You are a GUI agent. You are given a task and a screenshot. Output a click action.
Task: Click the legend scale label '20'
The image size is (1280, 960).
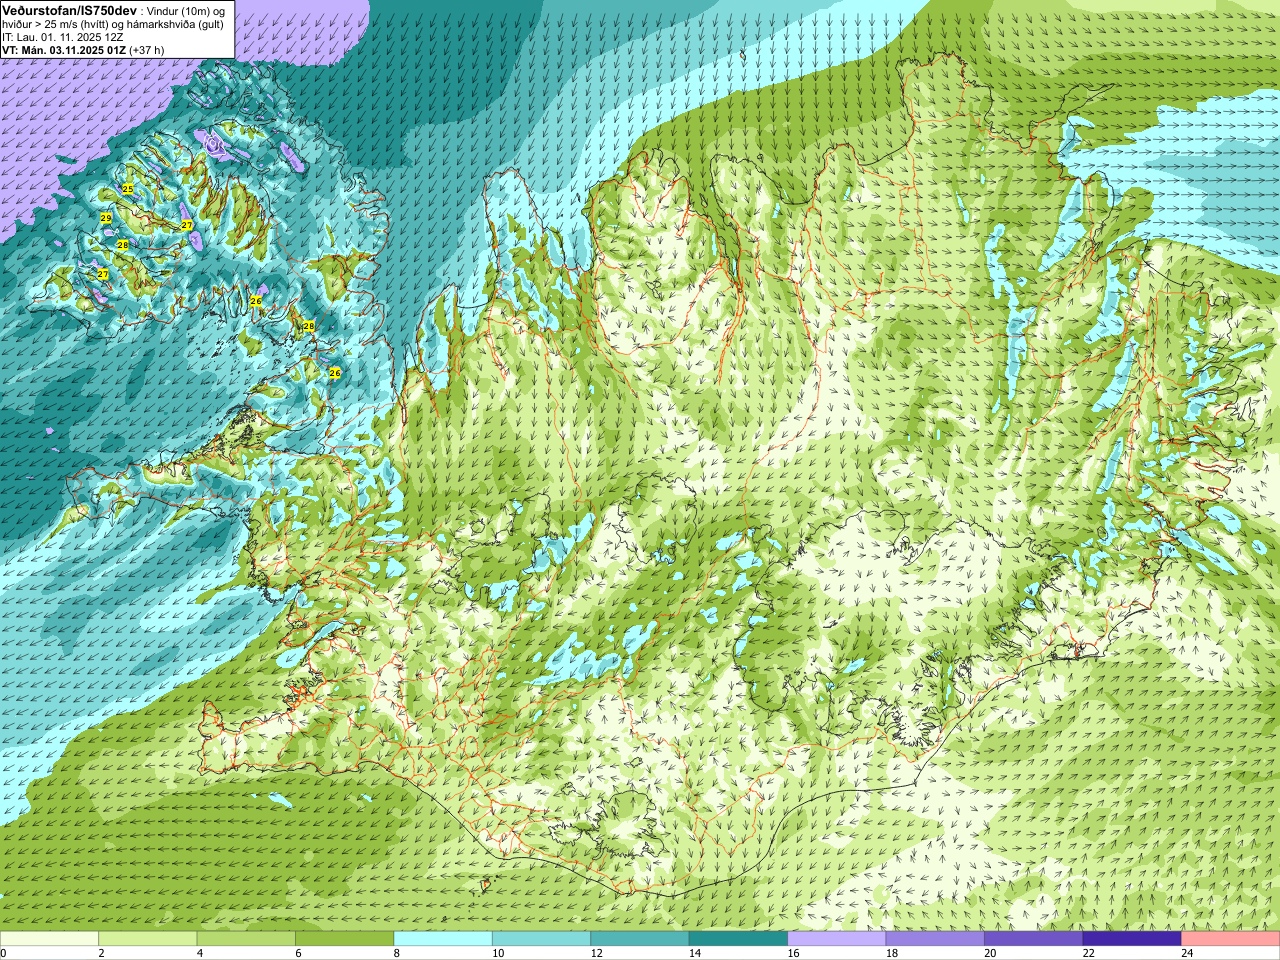tap(990, 953)
